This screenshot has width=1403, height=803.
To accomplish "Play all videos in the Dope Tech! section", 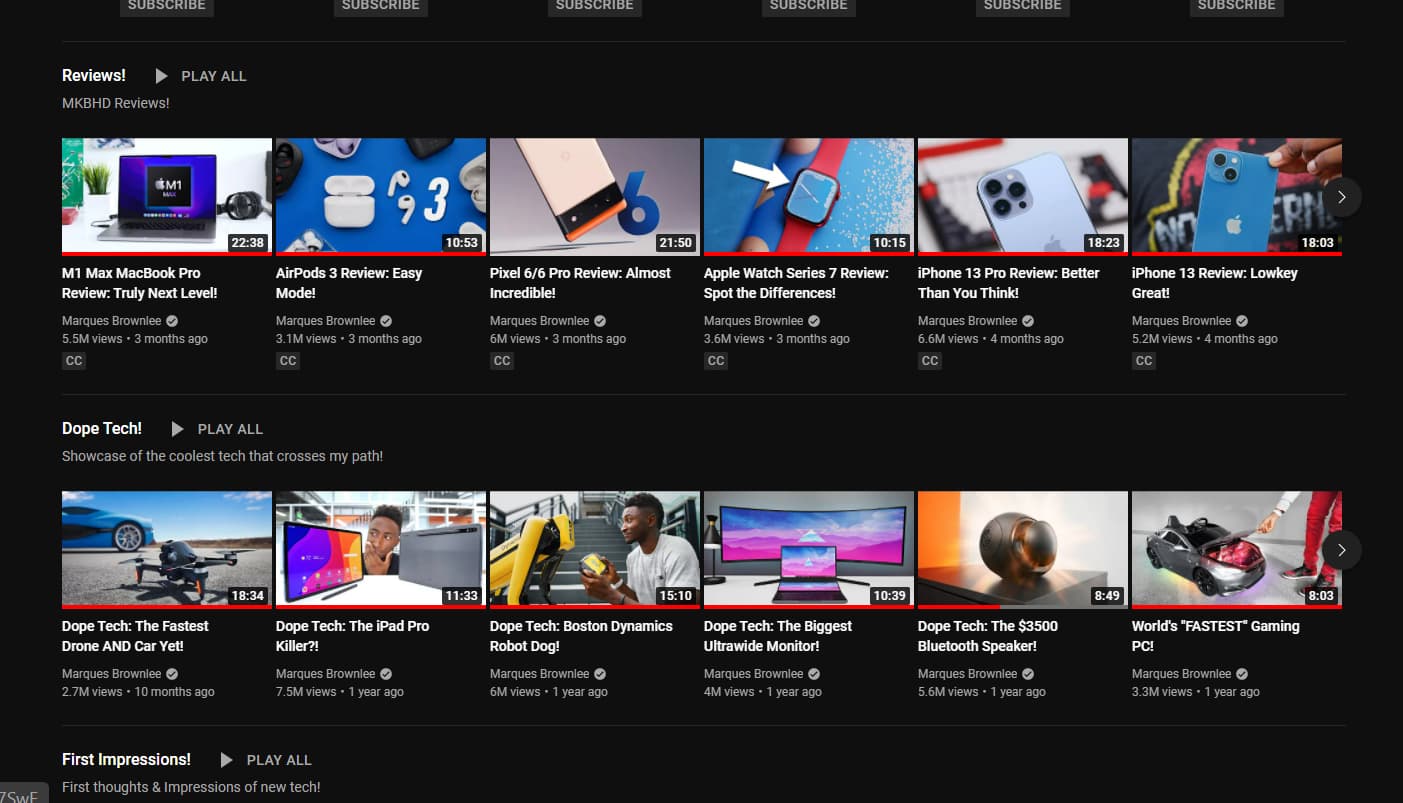I will pos(216,429).
